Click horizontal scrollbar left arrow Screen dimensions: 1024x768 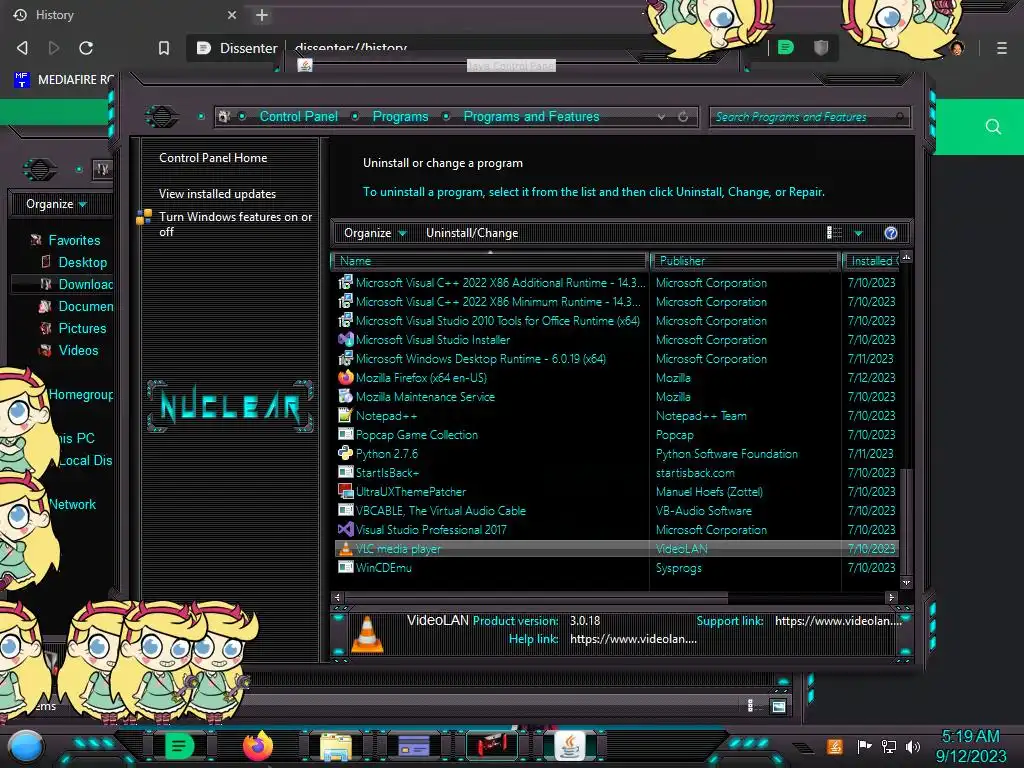tap(337, 597)
